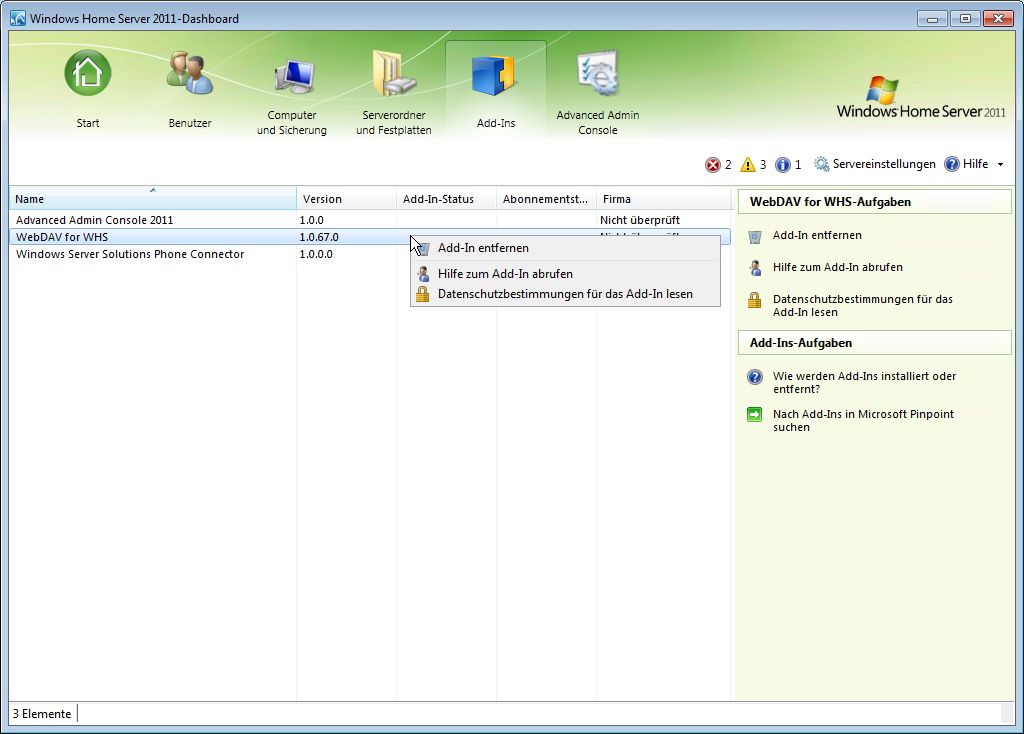Sort by Abonnementst... column header
1024x734 pixels.
547,199
